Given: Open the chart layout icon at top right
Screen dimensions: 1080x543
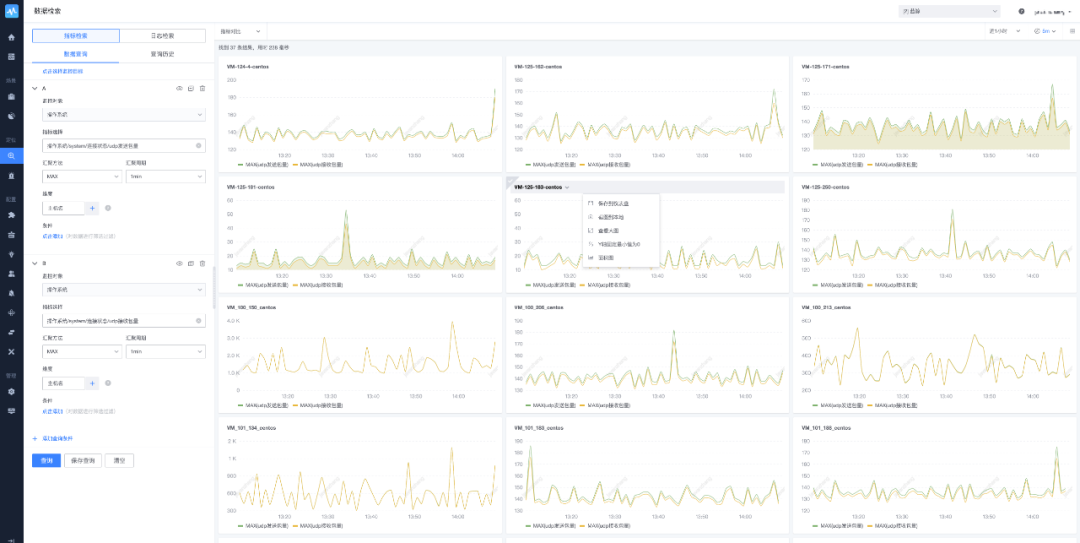Looking at the screenshot, I should tap(1072, 31).
